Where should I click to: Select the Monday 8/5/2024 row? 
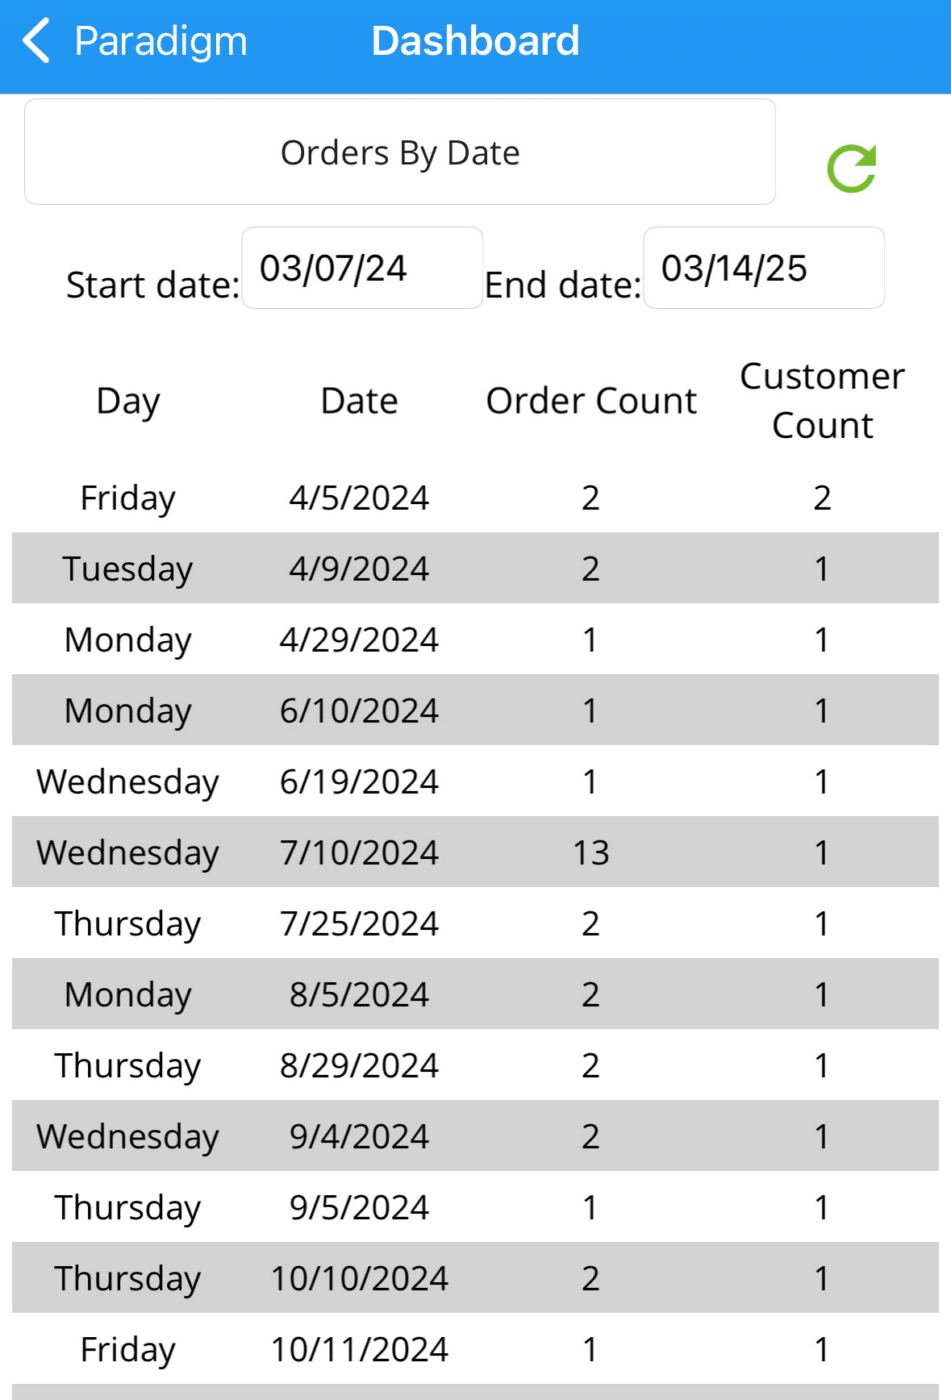point(475,994)
